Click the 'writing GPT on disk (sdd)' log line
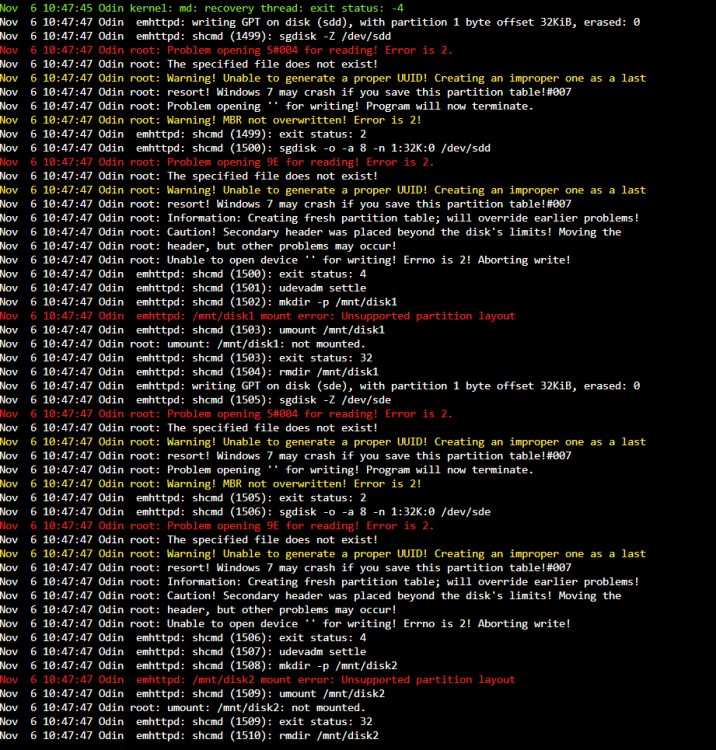Screen dimensions: 716x750 pyautogui.click(x=320, y=22)
